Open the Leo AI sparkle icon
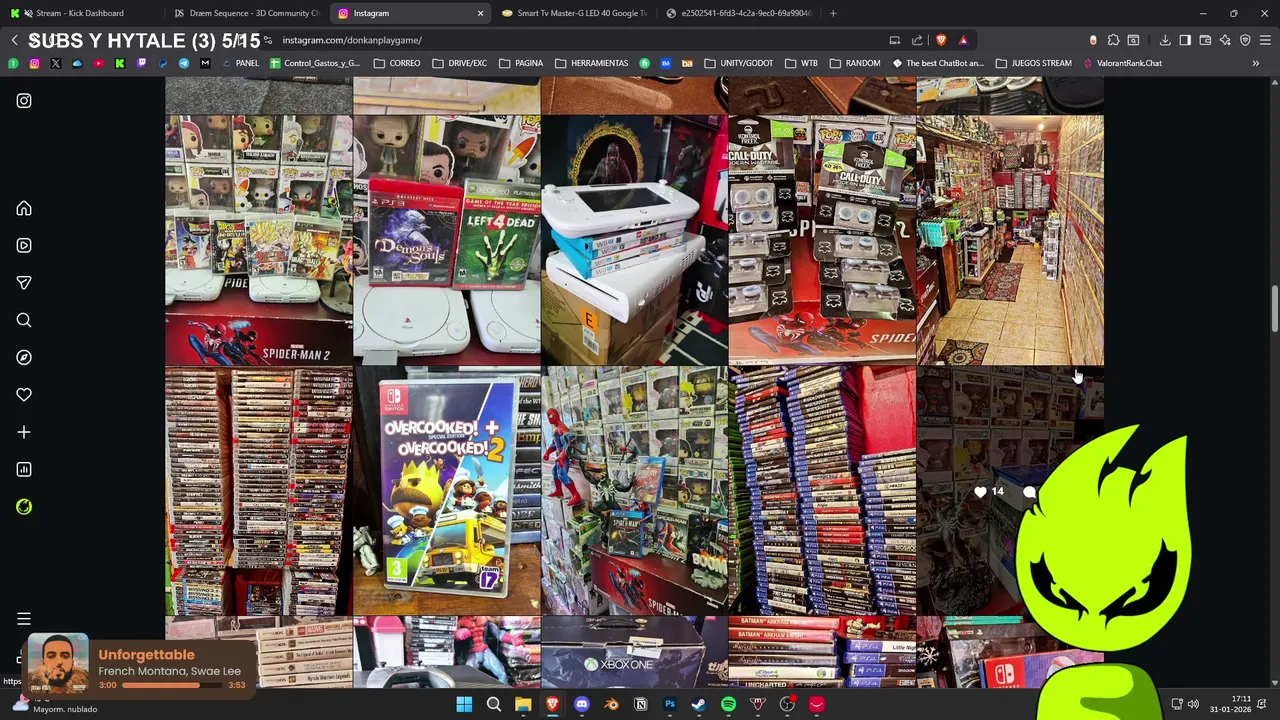This screenshot has width=1280, height=720. tap(1225, 40)
